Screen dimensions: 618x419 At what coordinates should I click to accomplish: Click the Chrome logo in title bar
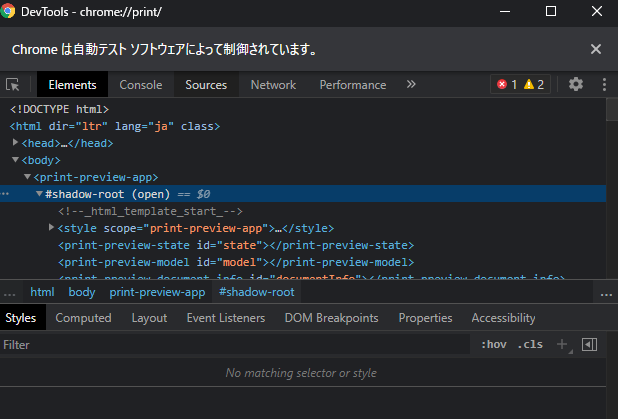pyautogui.click(x=8, y=11)
